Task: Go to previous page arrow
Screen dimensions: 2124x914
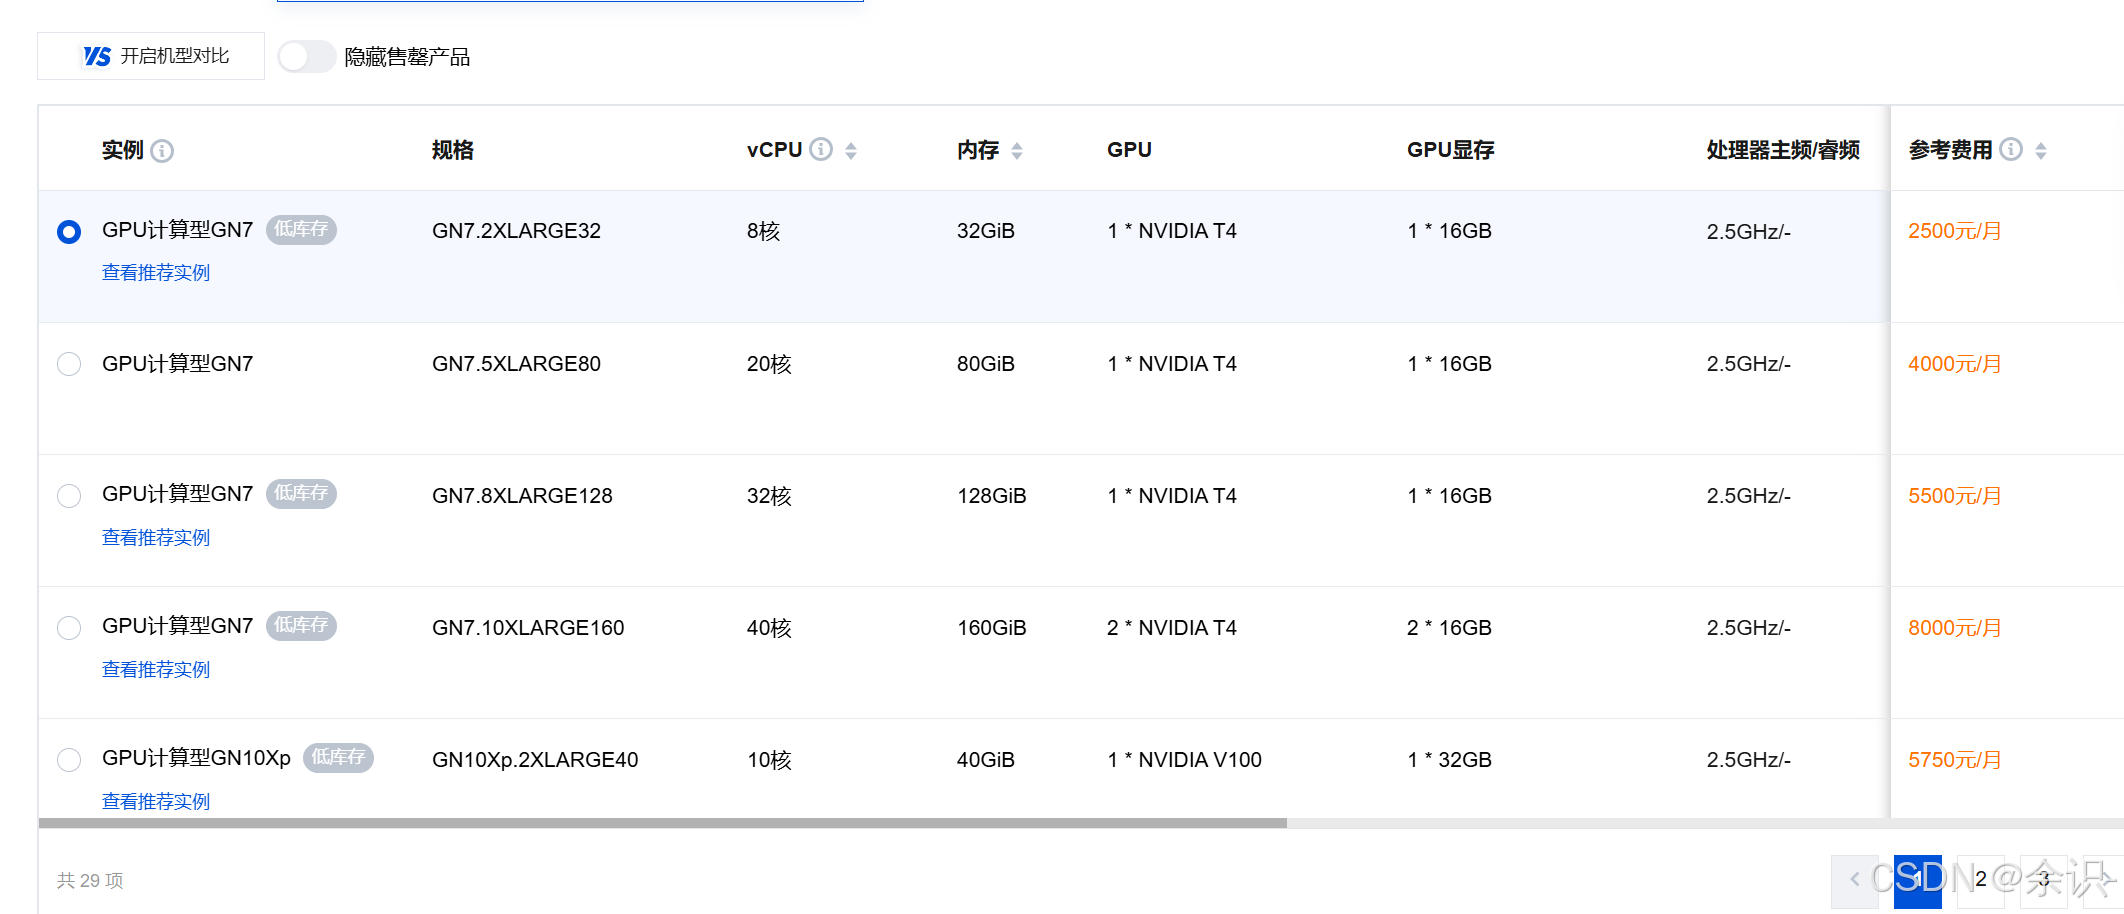Action: (1855, 880)
